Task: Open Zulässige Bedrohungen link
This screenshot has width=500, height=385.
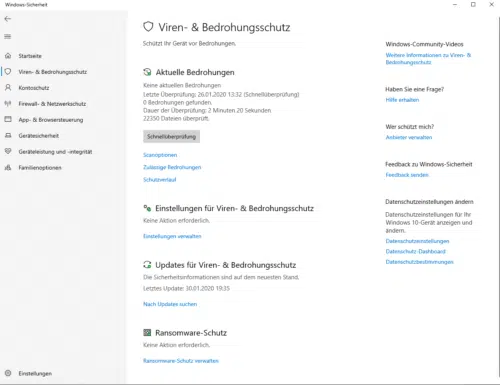Action: pos(172,167)
